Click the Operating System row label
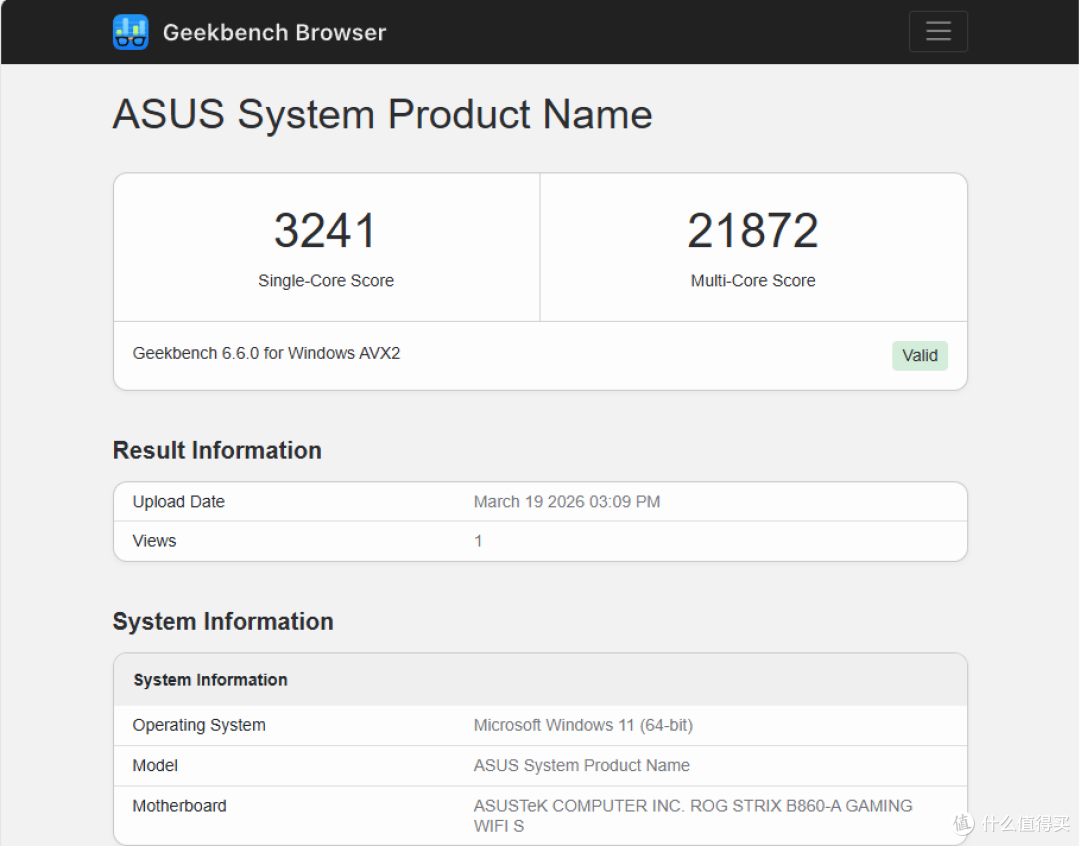Image resolution: width=1080 pixels, height=846 pixels. pos(198,725)
